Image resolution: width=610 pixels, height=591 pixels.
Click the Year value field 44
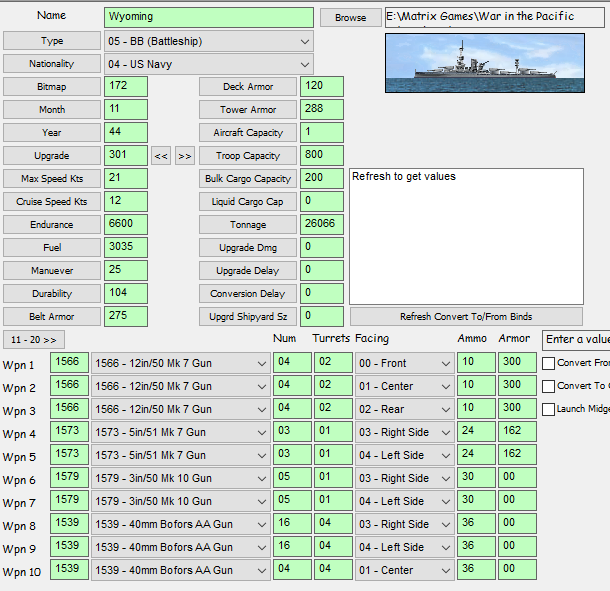[x=126, y=132]
